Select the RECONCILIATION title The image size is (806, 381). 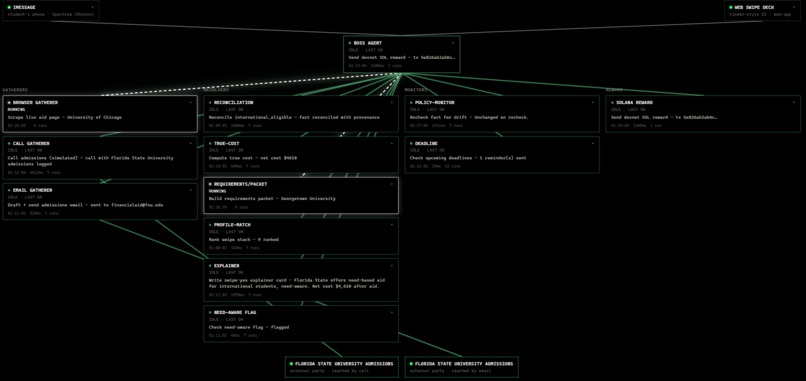pos(234,102)
